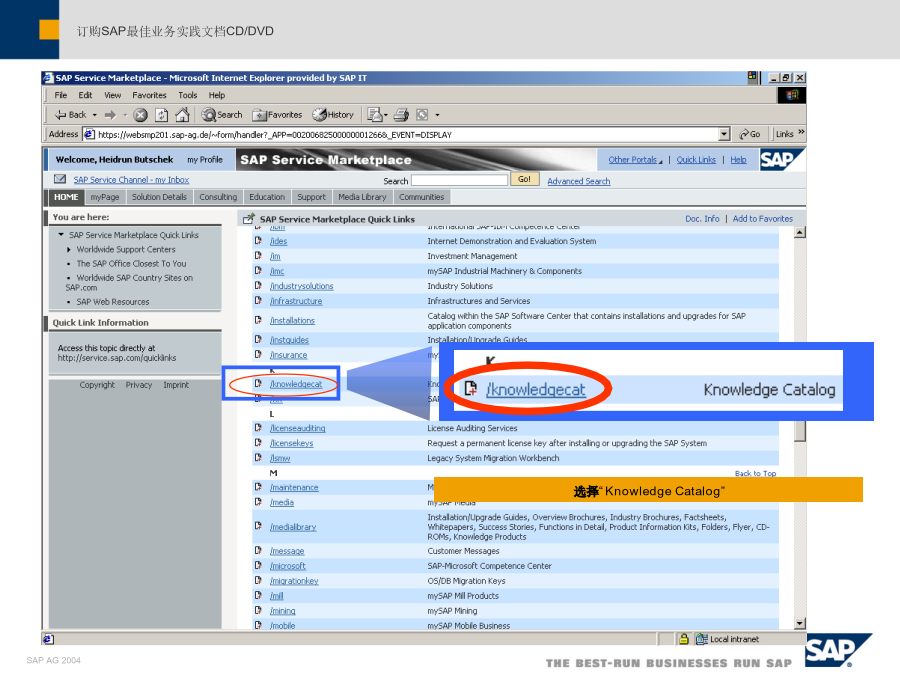Open Back button history dropdown arrow

pos(95,115)
